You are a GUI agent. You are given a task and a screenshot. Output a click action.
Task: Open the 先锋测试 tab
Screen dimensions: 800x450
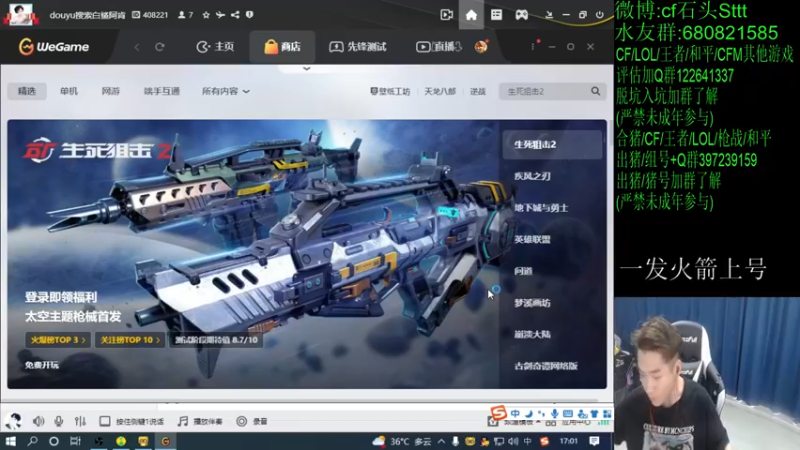358,47
